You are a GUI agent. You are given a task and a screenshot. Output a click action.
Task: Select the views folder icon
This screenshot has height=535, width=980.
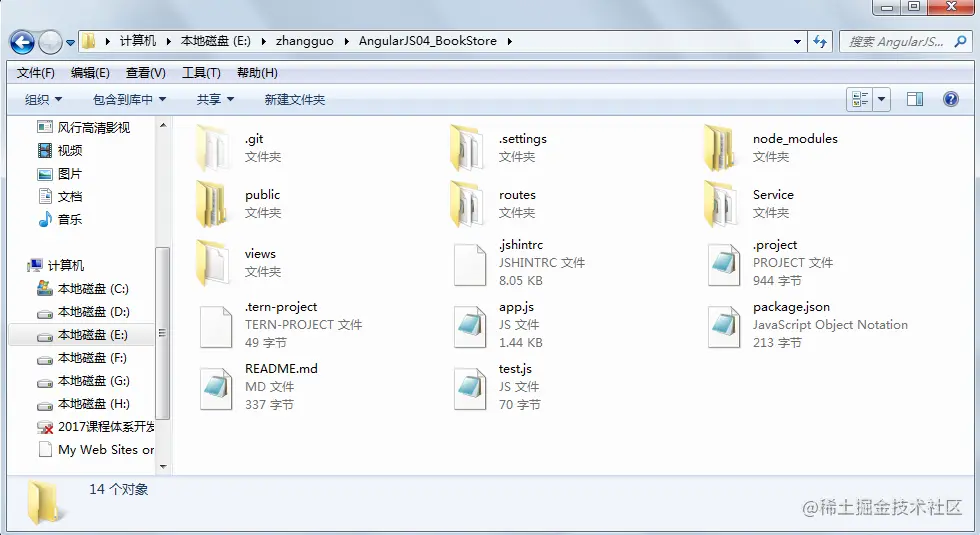pos(212,262)
